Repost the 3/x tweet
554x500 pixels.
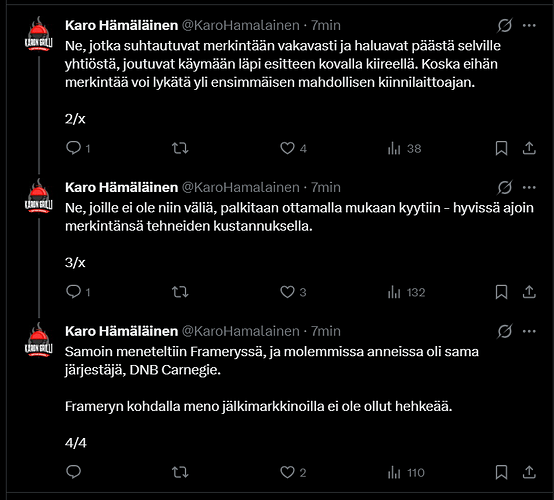(x=180, y=292)
